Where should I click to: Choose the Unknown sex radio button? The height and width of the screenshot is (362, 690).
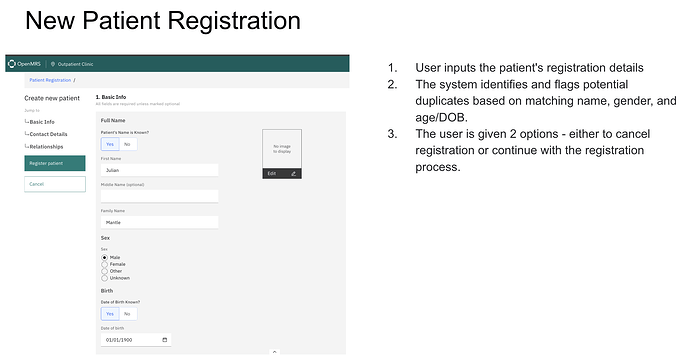click(x=104, y=278)
